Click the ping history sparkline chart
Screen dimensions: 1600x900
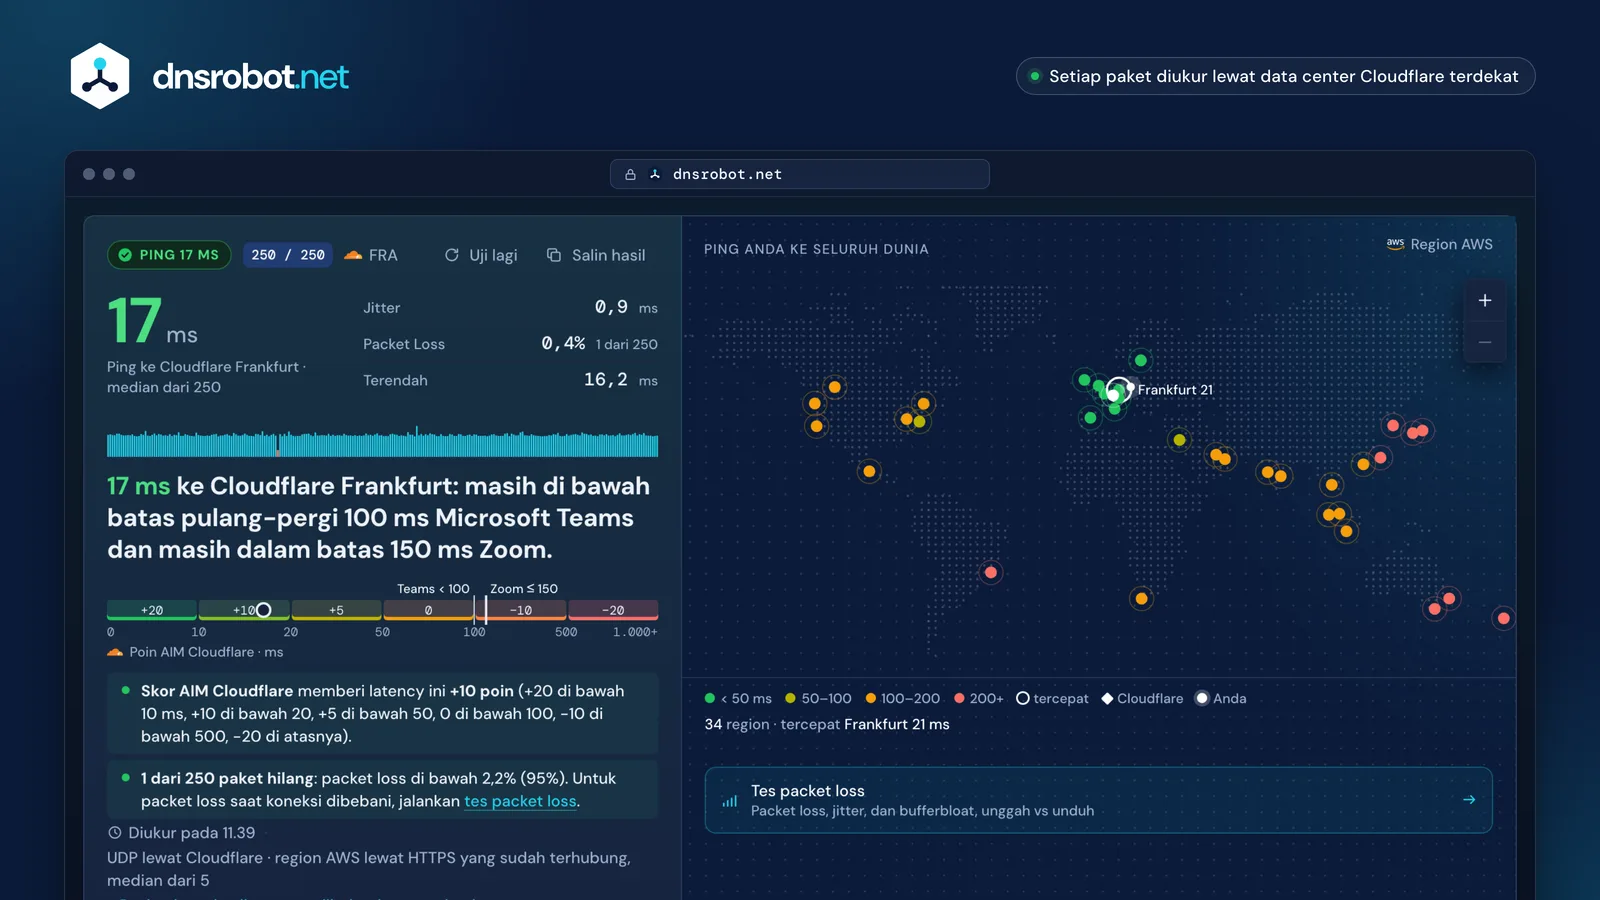(x=382, y=442)
